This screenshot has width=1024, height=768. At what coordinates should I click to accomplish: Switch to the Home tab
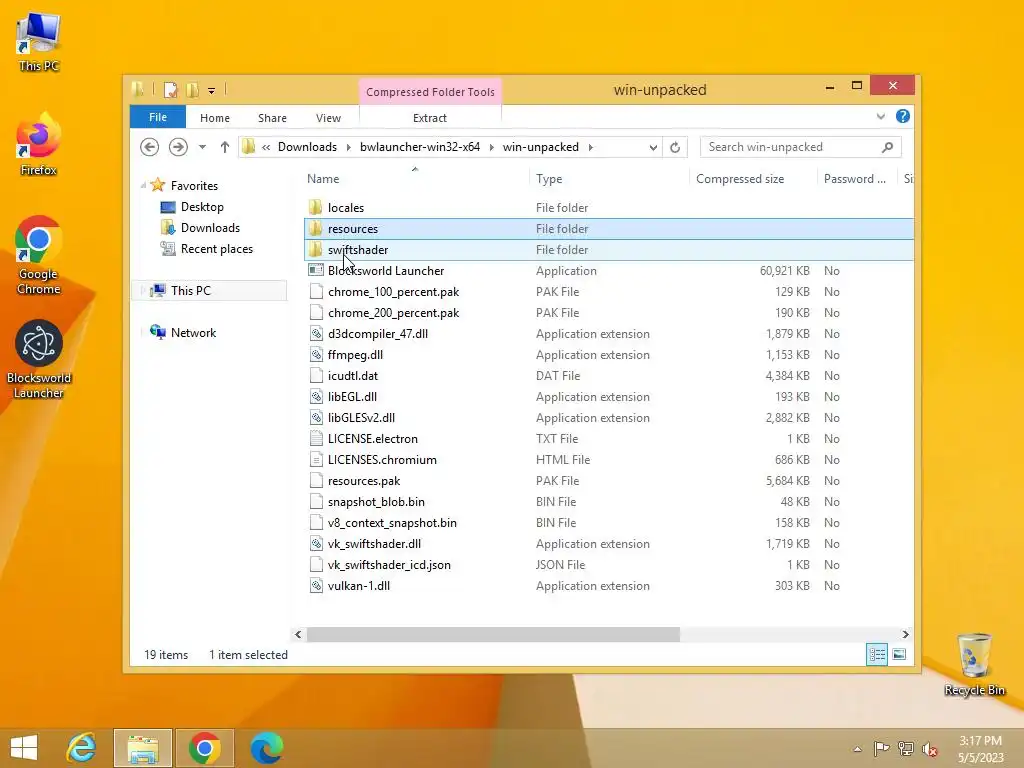coord(215,118)
